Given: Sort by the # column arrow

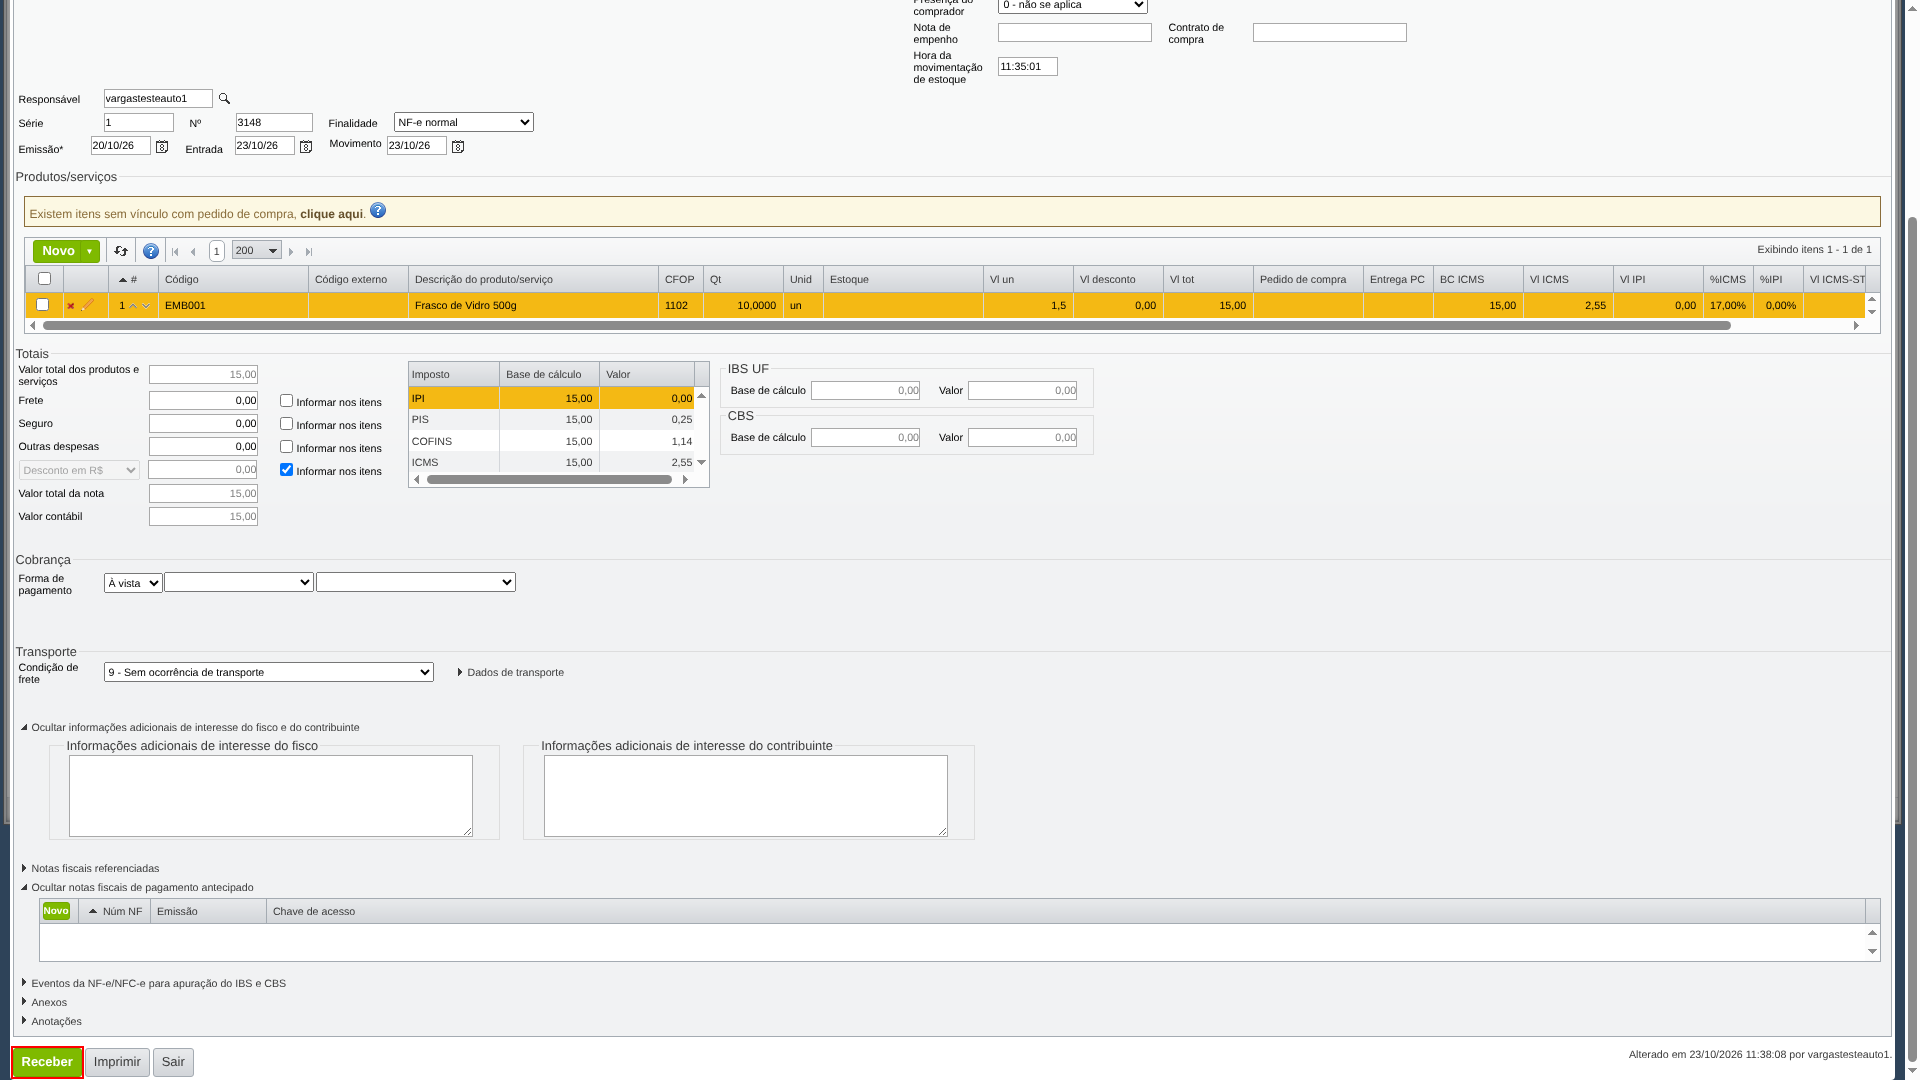Looking at the screenshot, I should [x=123, y=280].
